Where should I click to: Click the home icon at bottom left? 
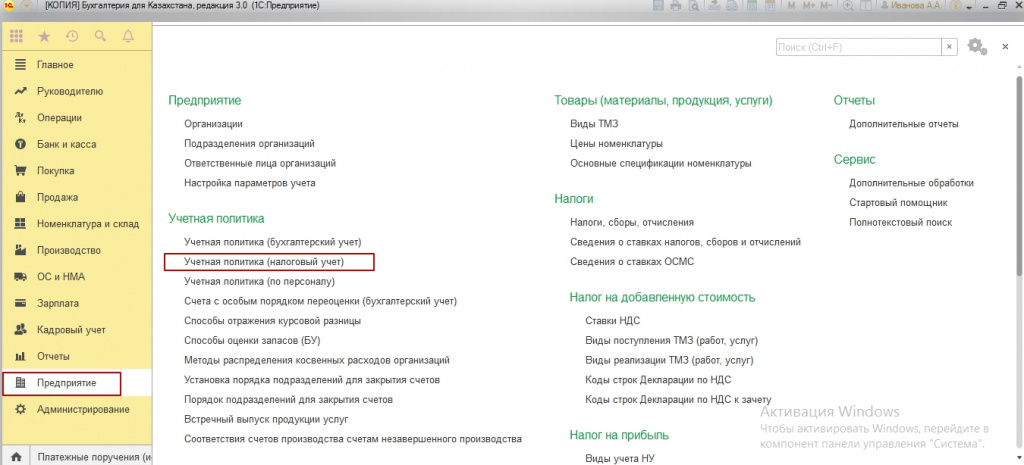tap(16, 457)
